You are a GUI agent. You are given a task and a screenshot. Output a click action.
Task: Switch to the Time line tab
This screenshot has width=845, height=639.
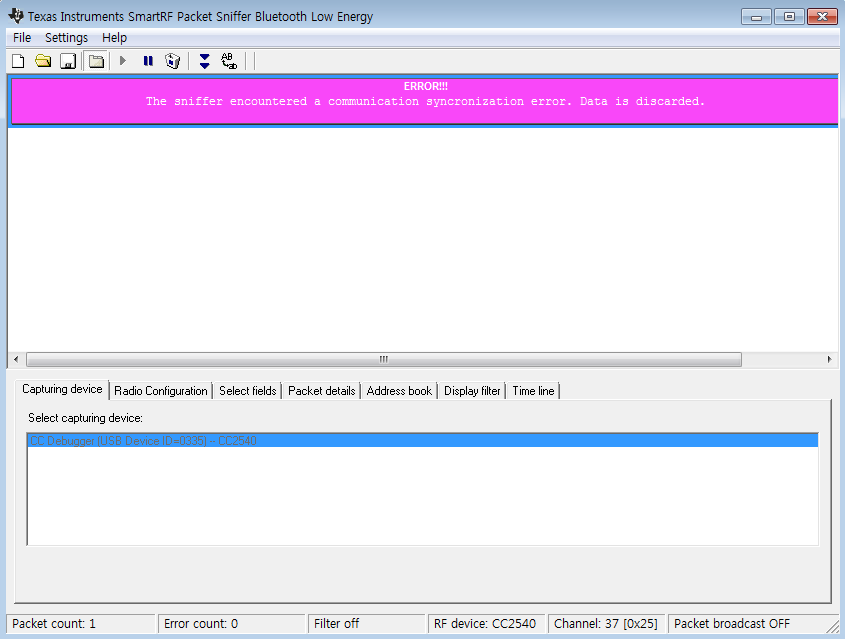coord(533,391)
